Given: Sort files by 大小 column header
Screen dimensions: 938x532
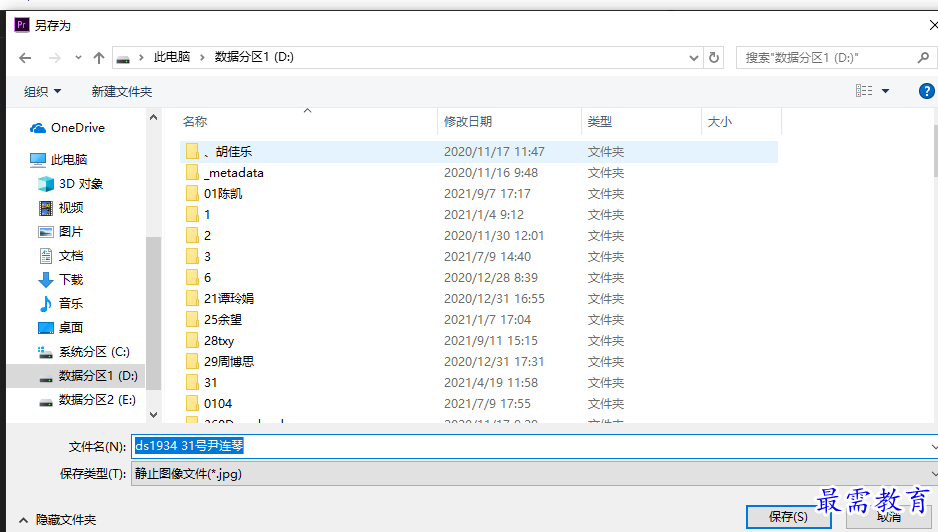Looking at the screenshot, I should click(720, 121).
